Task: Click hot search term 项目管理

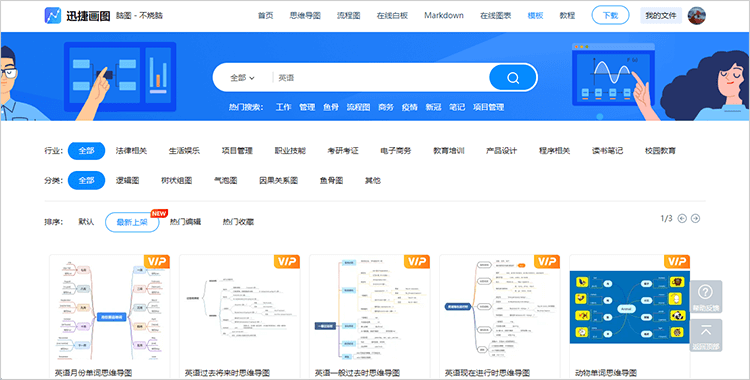Action: click(488, 107)
